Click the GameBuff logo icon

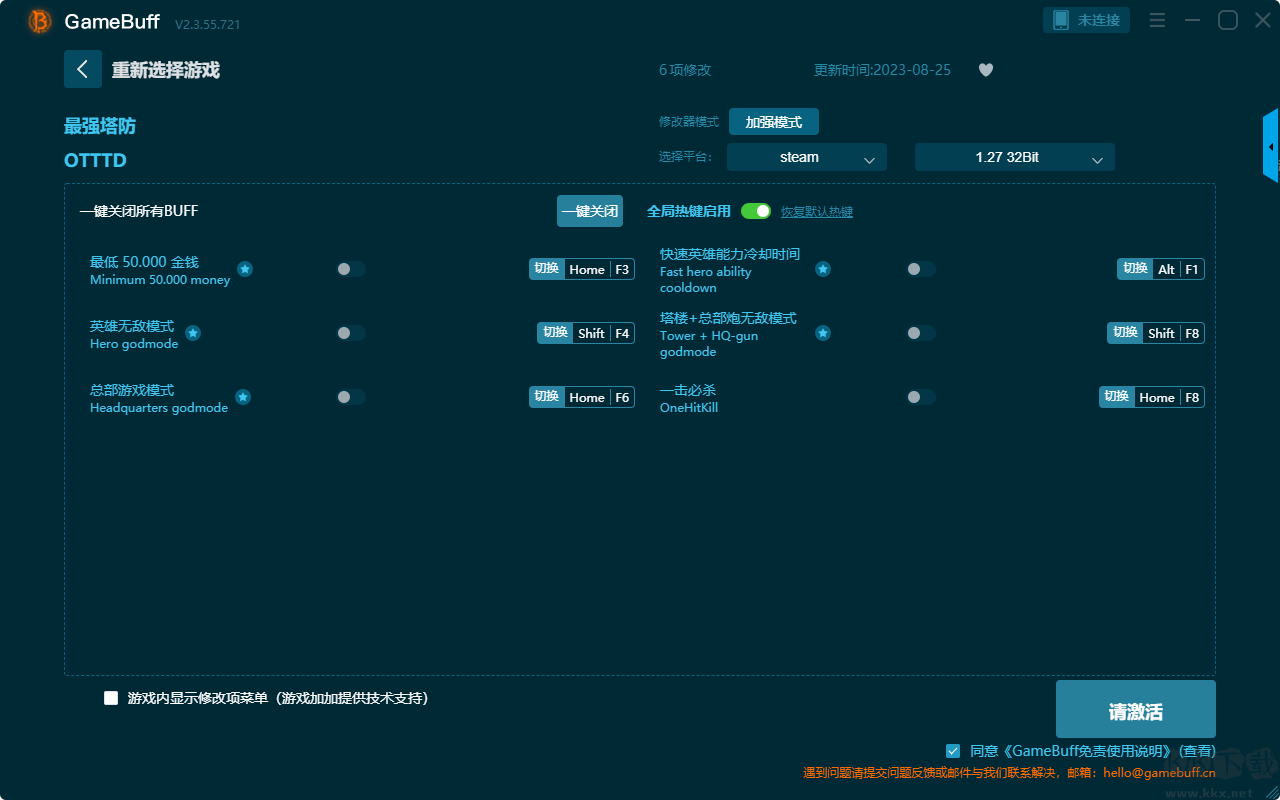(x=40, y=21)
